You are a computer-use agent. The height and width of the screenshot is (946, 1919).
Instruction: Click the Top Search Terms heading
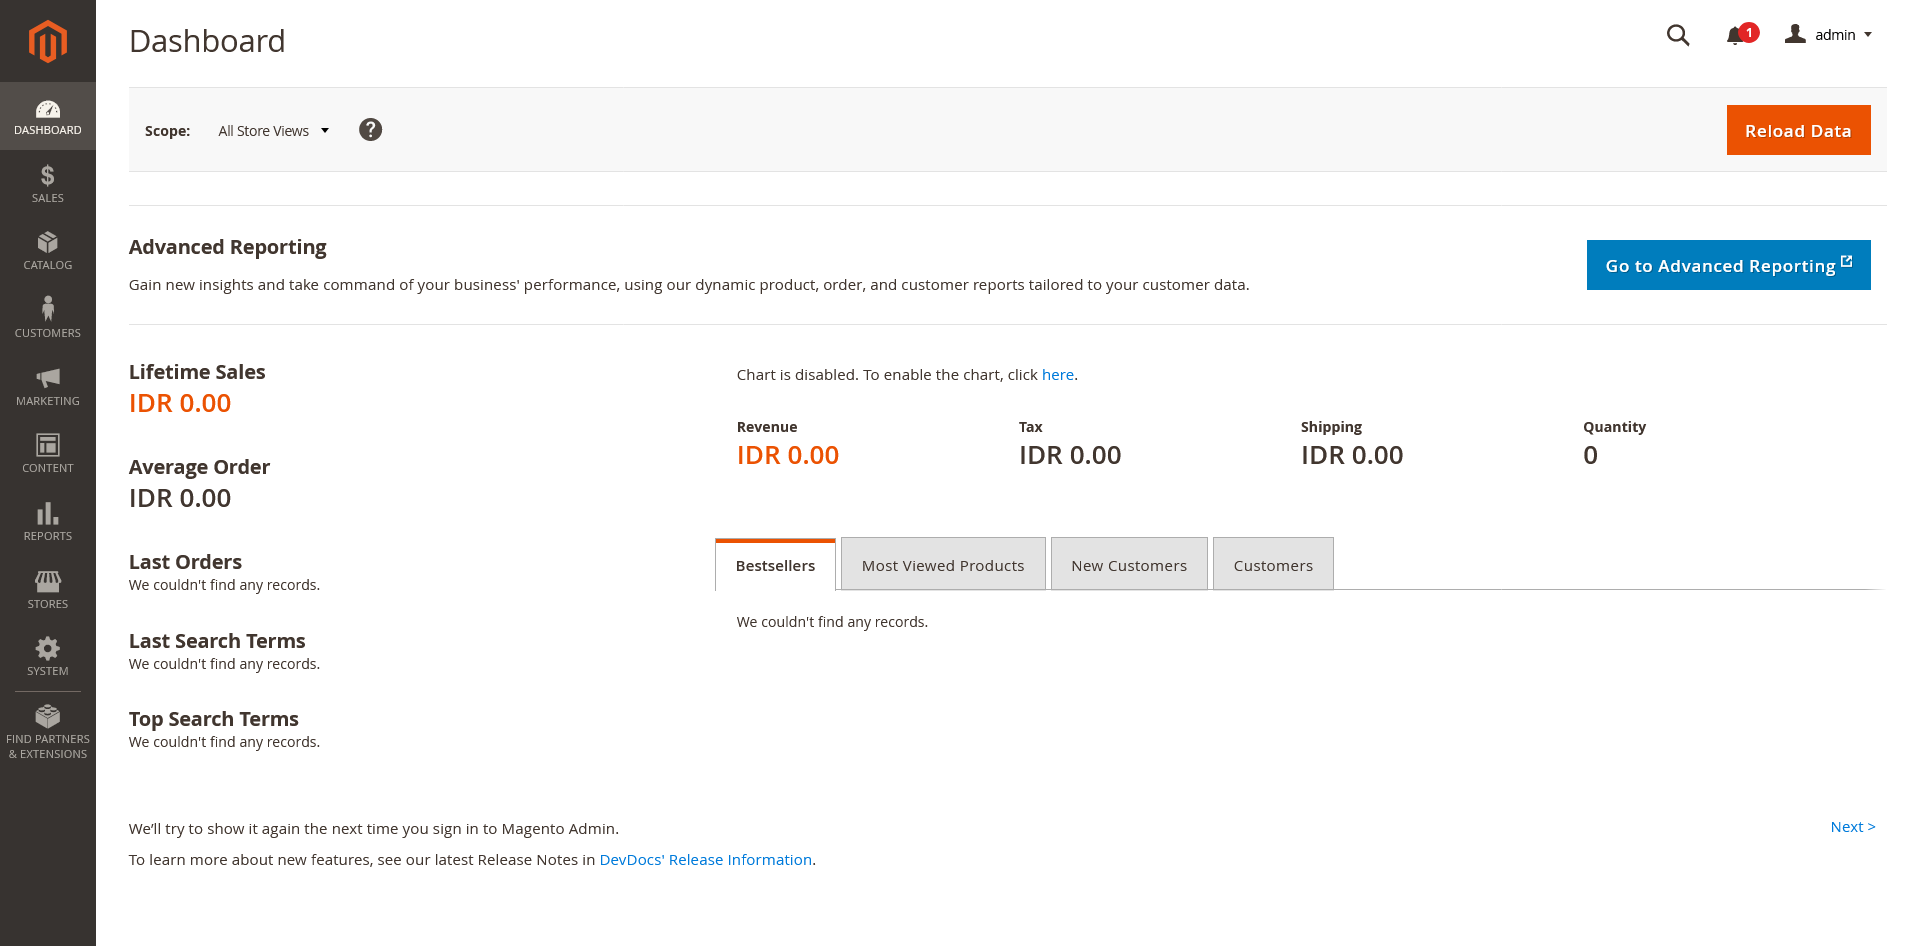(x=214, y=719)
